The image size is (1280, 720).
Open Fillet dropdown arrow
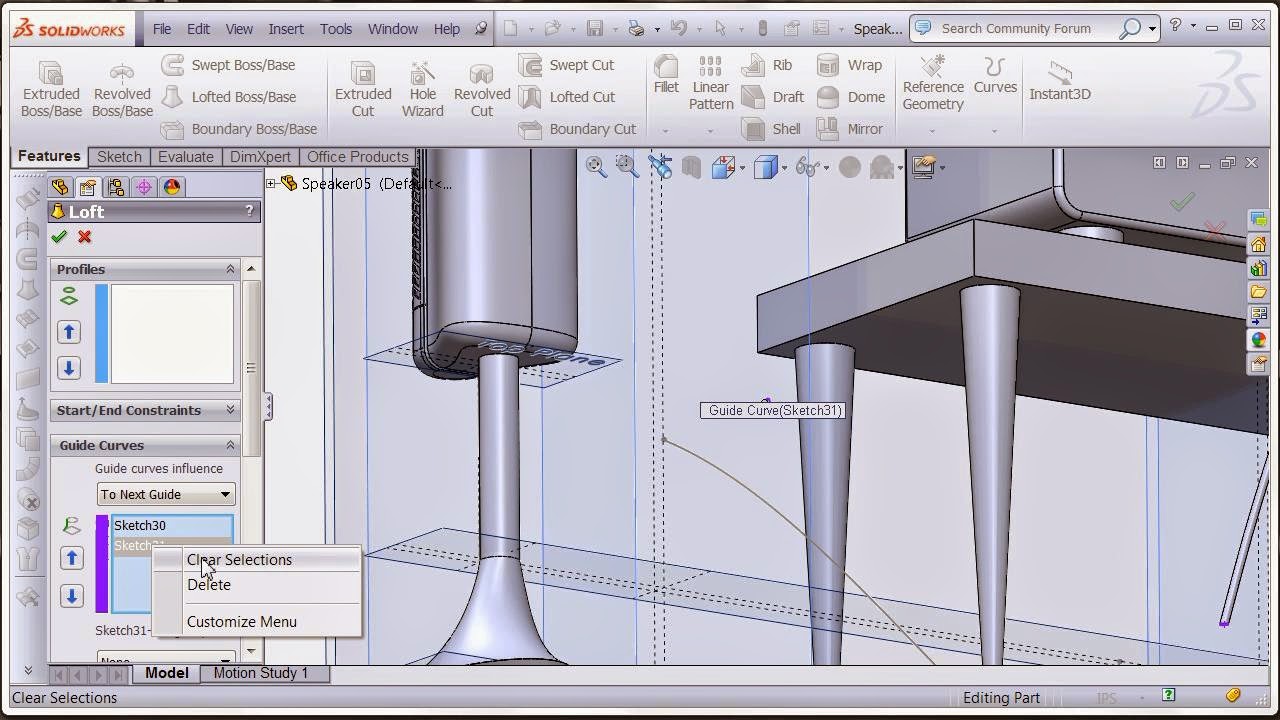pyautogui.click(x=666, y=131)
